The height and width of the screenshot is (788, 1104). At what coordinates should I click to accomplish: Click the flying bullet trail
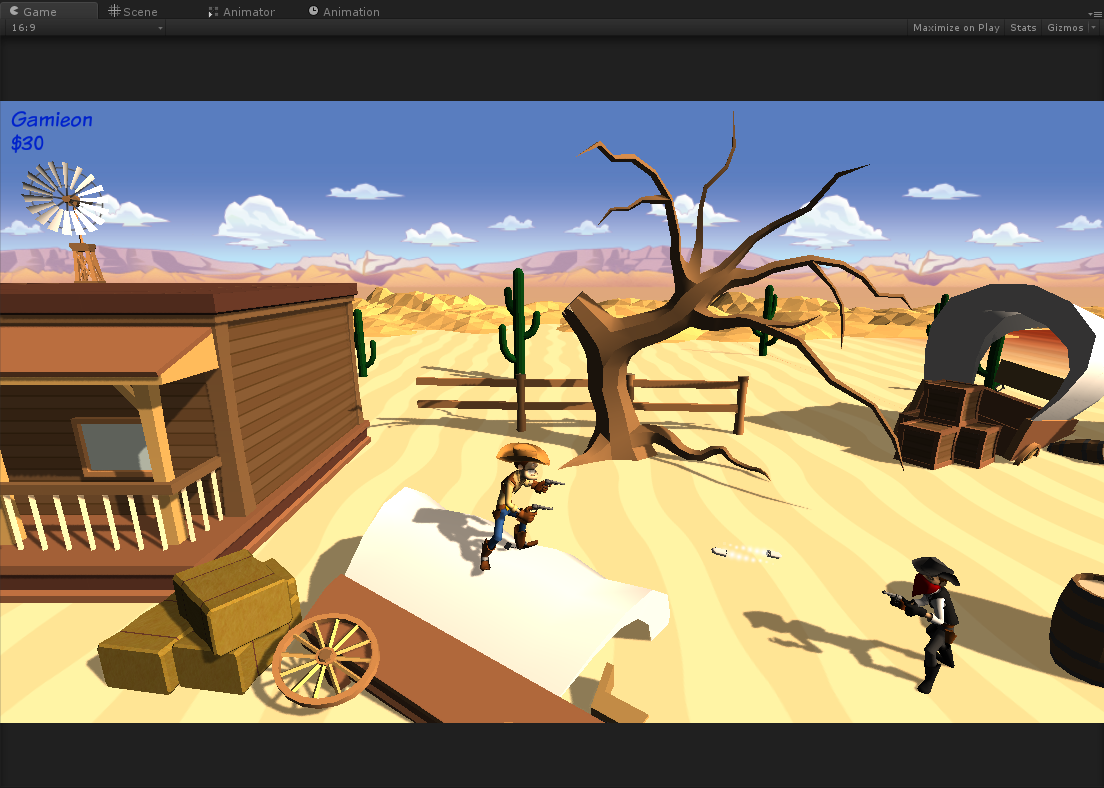[745, 552]
